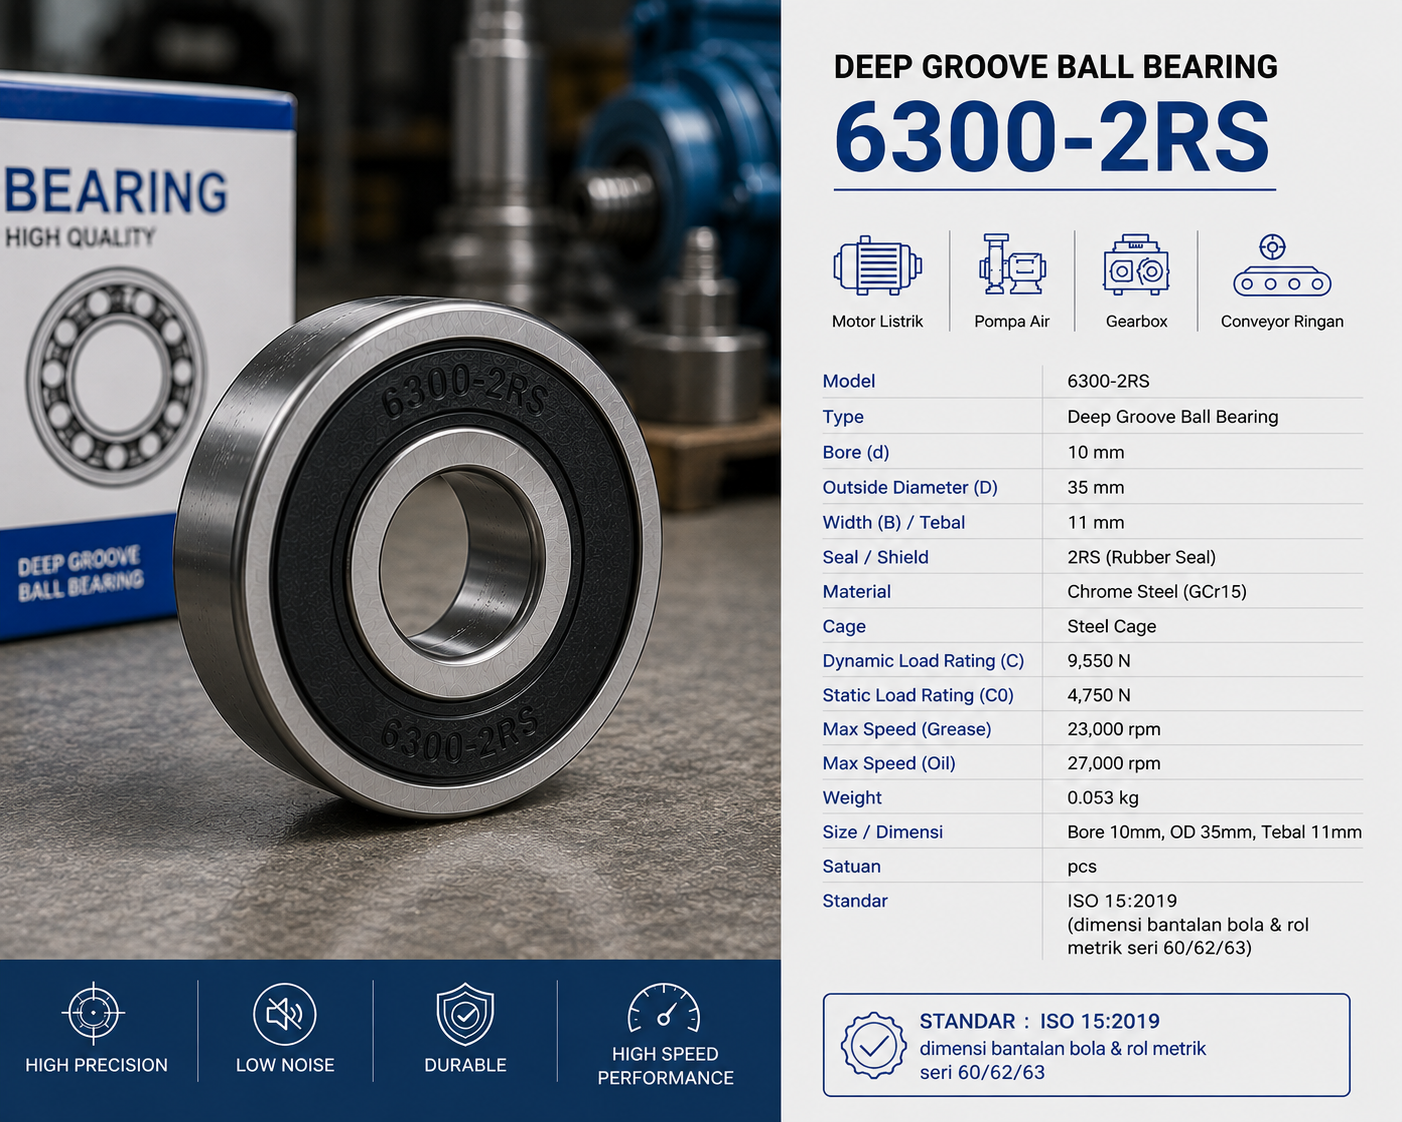
Task: Click the Low Noise muted speaker icon
Action: pyautogui.click(x=285, y=1014)
